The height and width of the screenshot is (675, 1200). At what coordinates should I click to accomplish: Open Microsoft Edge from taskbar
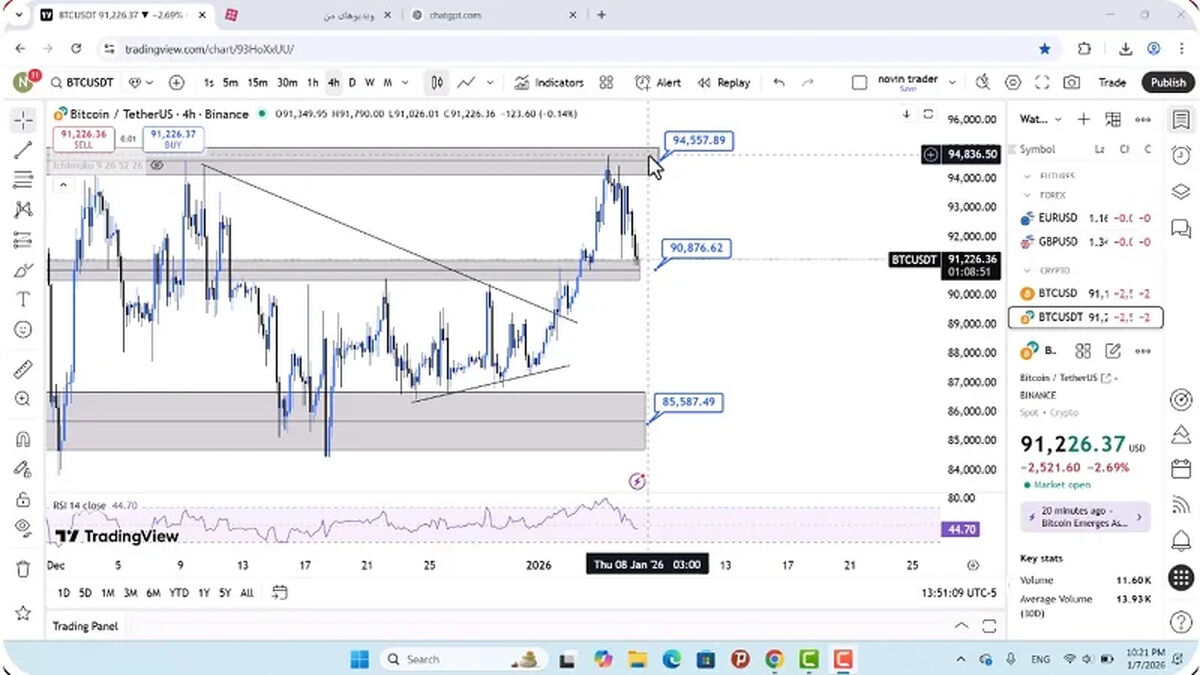[671, 659]
